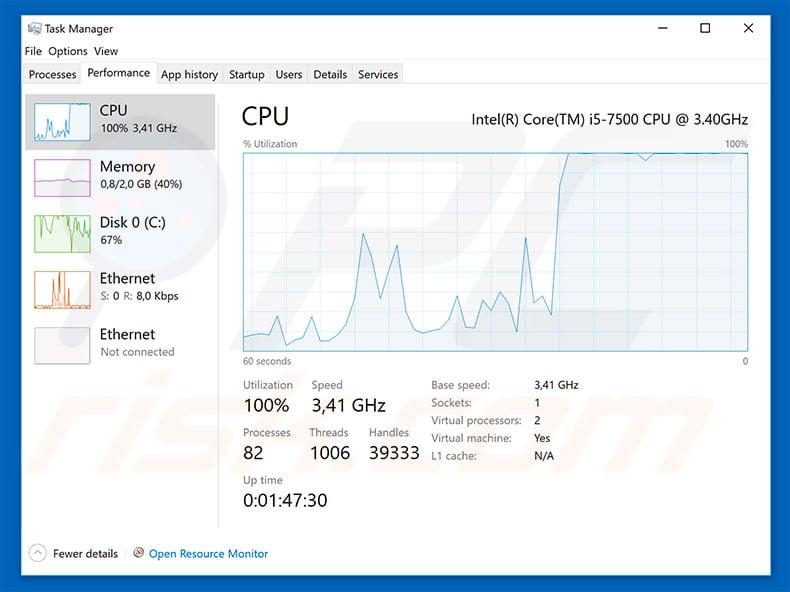790x592 pixels.
Task: Switch to the App history tab
Action: [189, 74]
